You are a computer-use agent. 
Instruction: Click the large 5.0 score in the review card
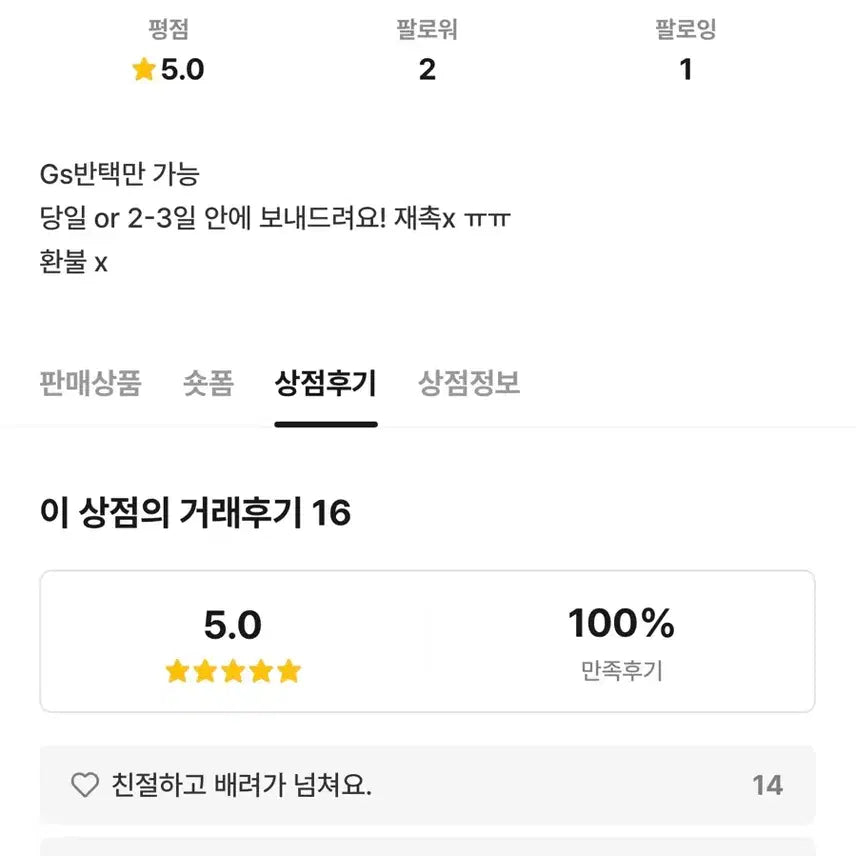[x=233, y=626]
